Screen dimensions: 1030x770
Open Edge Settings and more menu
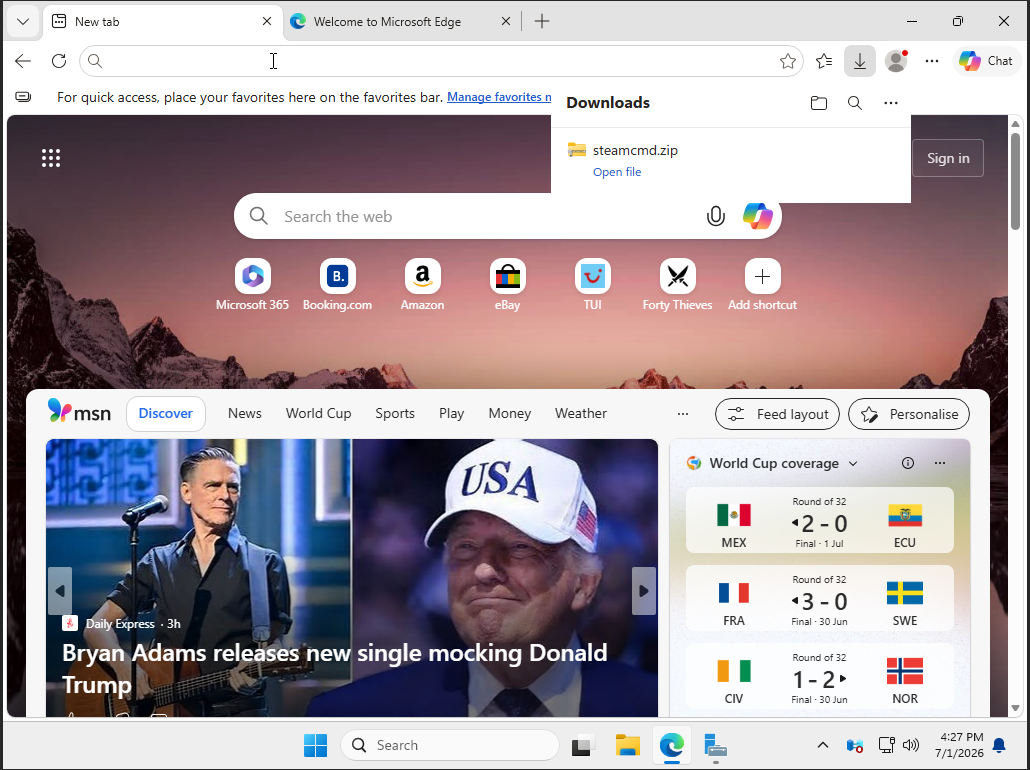click(x=931, y=61)
